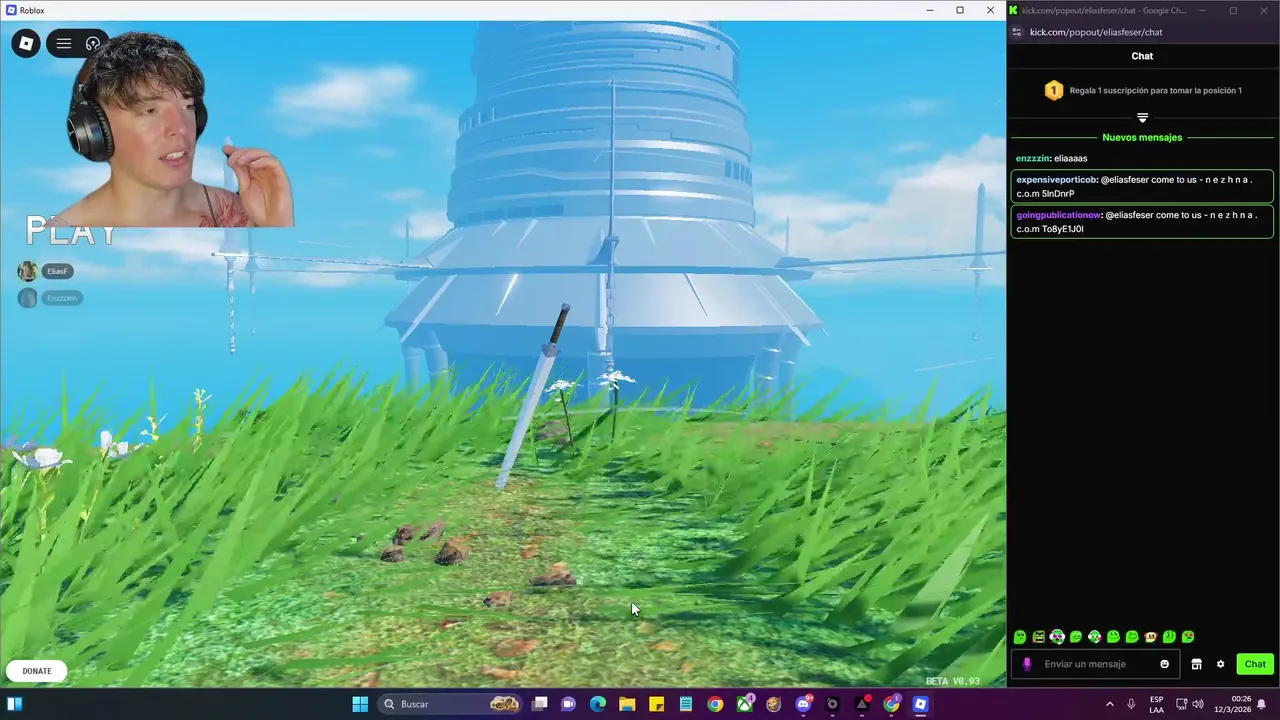Open the enzzzin username in chat

pos(1032,158)
